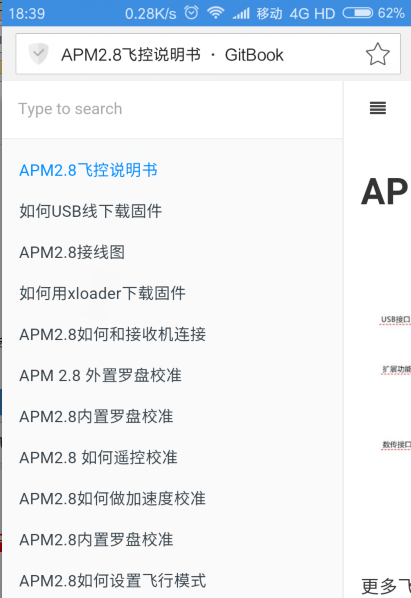
Task: Open APM2.8如何和接收机连接 chapter
Action: point(113,334)
